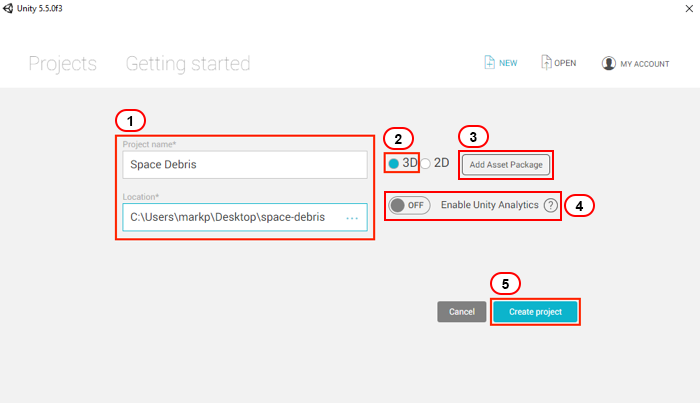The width and height of the screenshot is (700, 403).
Task: Toggle the Unity Analytics OFF switch
Action: click(409, 205)
